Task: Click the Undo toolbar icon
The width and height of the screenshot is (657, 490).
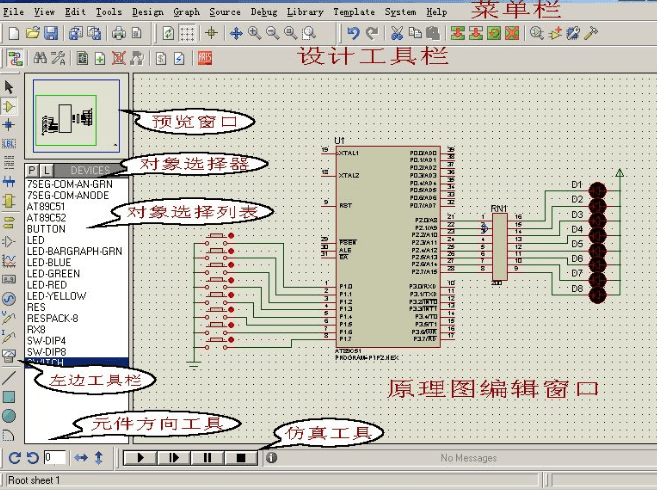Action: tap(354, 33)
